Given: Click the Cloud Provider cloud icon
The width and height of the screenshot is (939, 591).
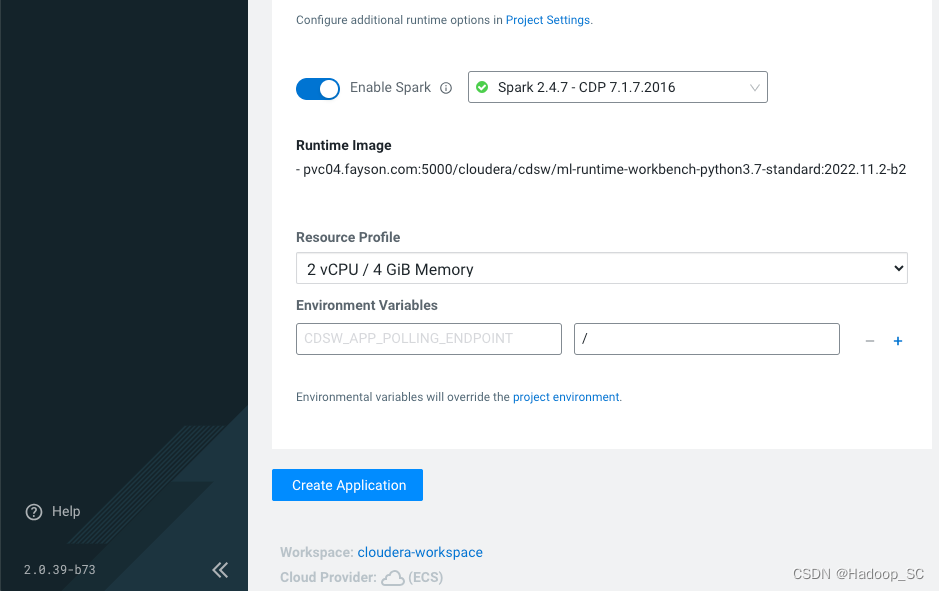Looking at the screenshot, I should [393, 577].
